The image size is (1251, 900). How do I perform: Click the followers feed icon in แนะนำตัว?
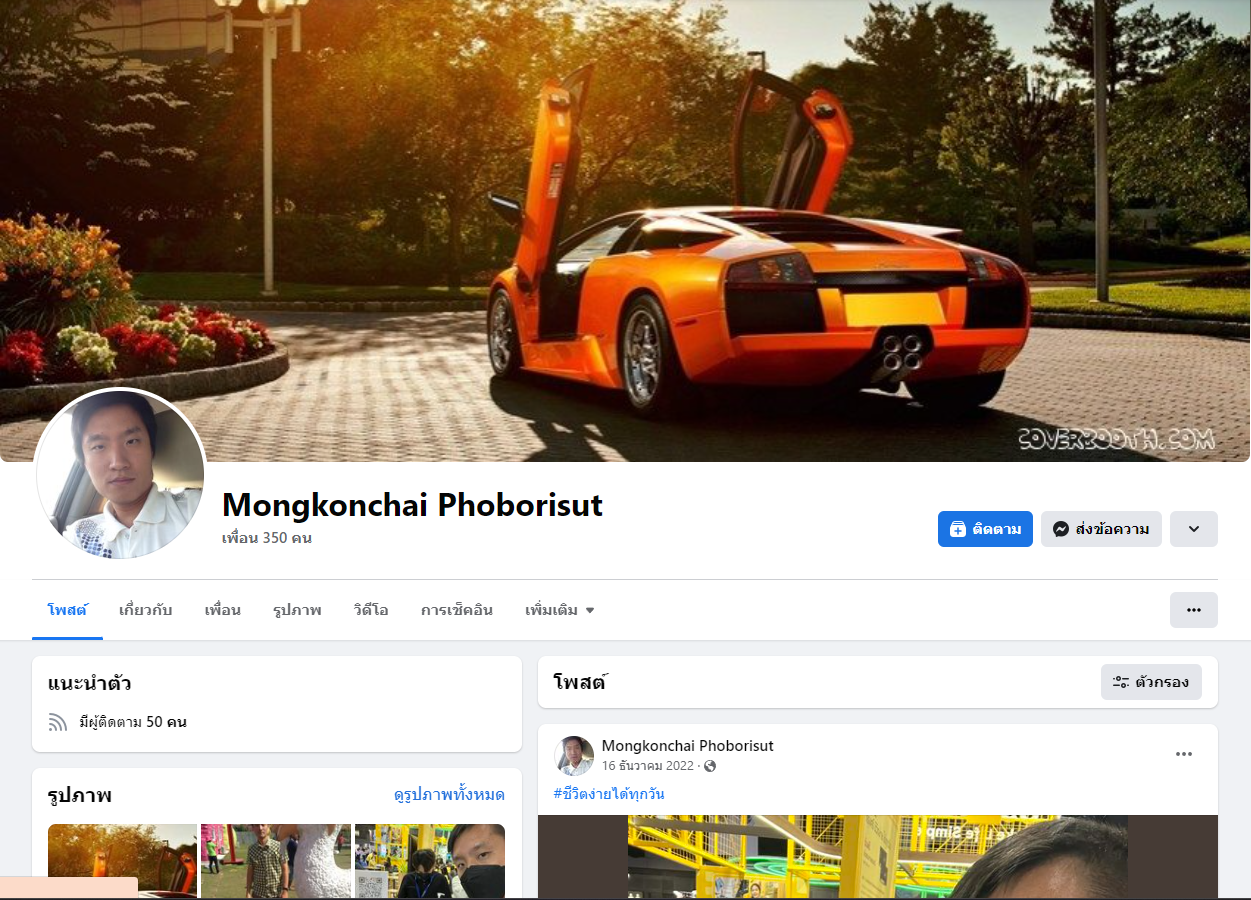coord(58,722)
